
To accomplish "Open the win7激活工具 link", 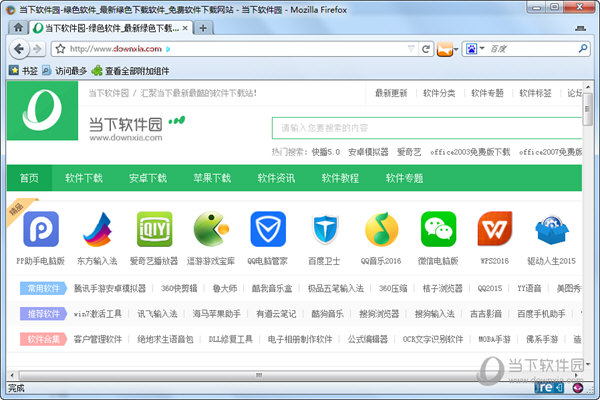I will (x=98, y=314).
